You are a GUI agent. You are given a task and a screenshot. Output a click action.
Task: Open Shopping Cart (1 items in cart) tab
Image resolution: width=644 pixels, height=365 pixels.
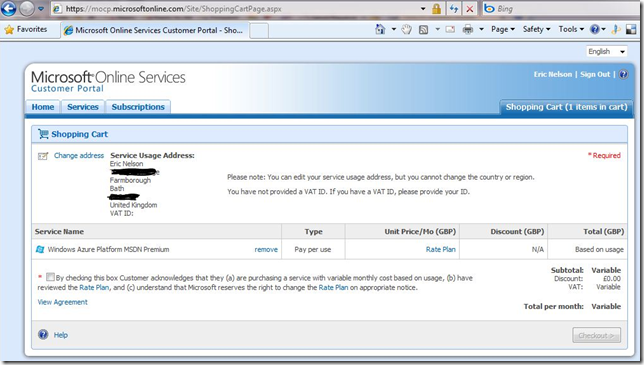[x=566, y=107]
